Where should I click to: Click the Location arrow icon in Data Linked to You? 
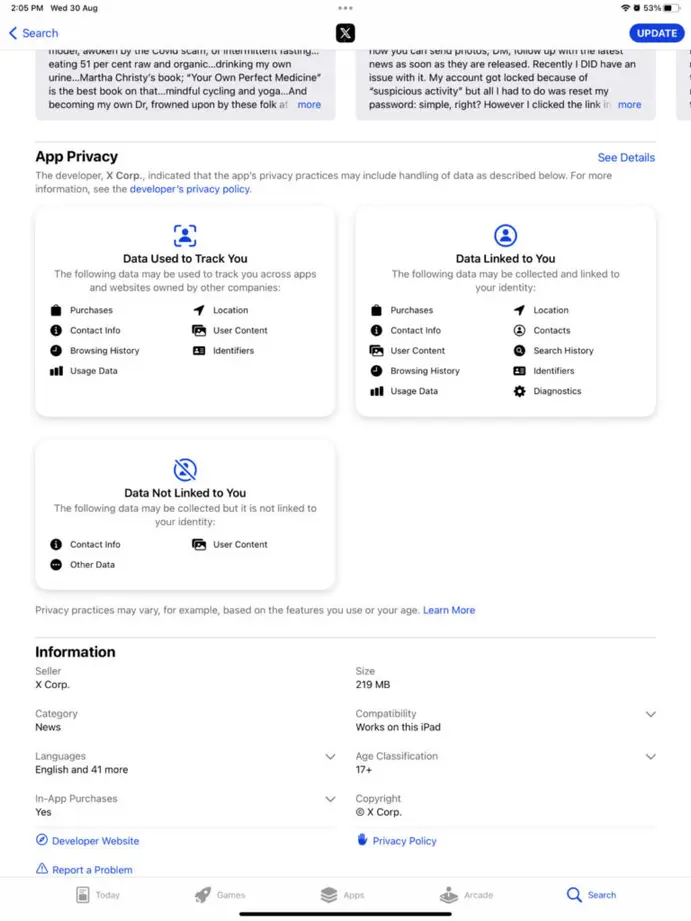pos(517,309)
